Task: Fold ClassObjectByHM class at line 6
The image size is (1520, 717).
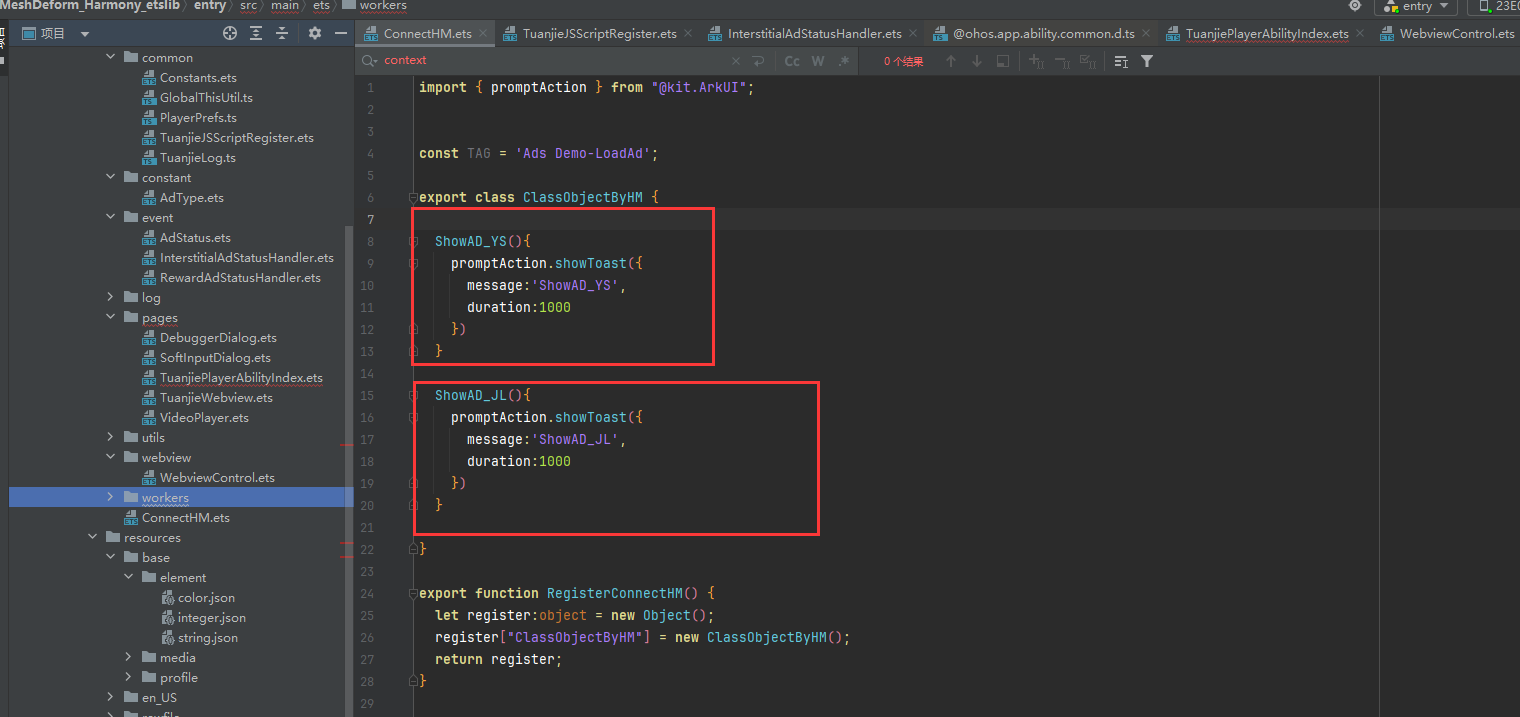Action: pyautogui.click(x=413, y=197)
